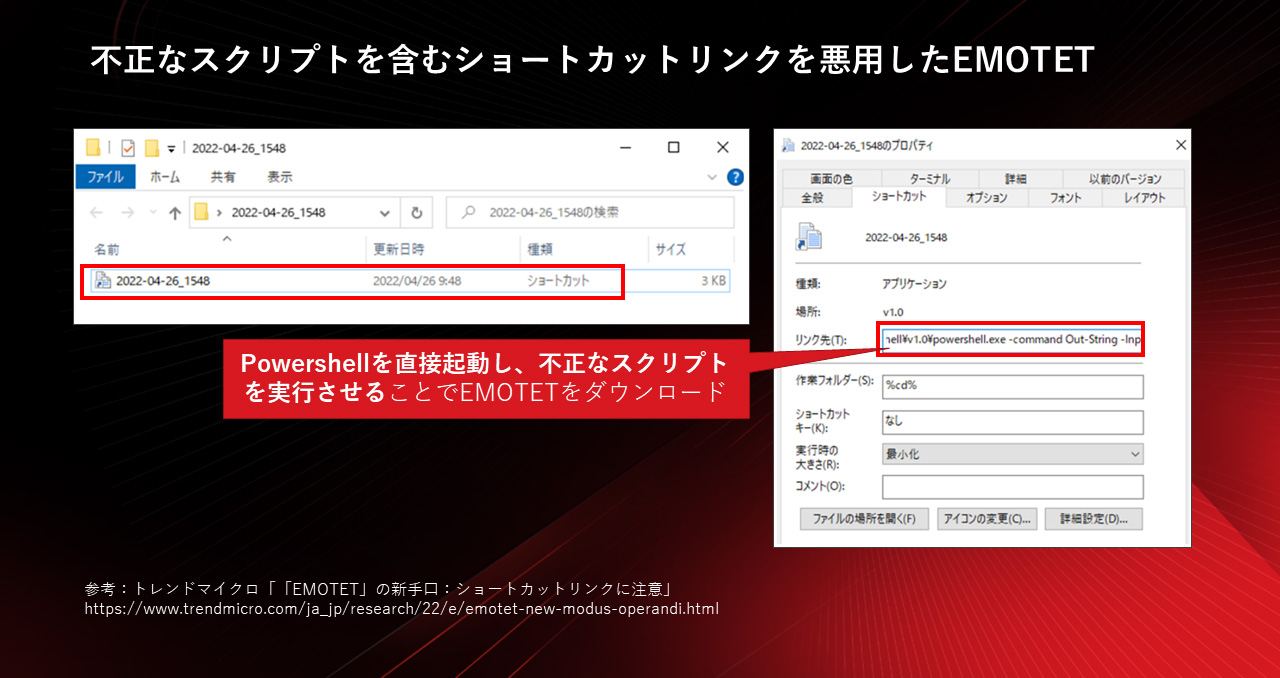Viewport: 1280px width, 678px height.
Task: Click the リンク先 target input field
Action: [1012, 340]
